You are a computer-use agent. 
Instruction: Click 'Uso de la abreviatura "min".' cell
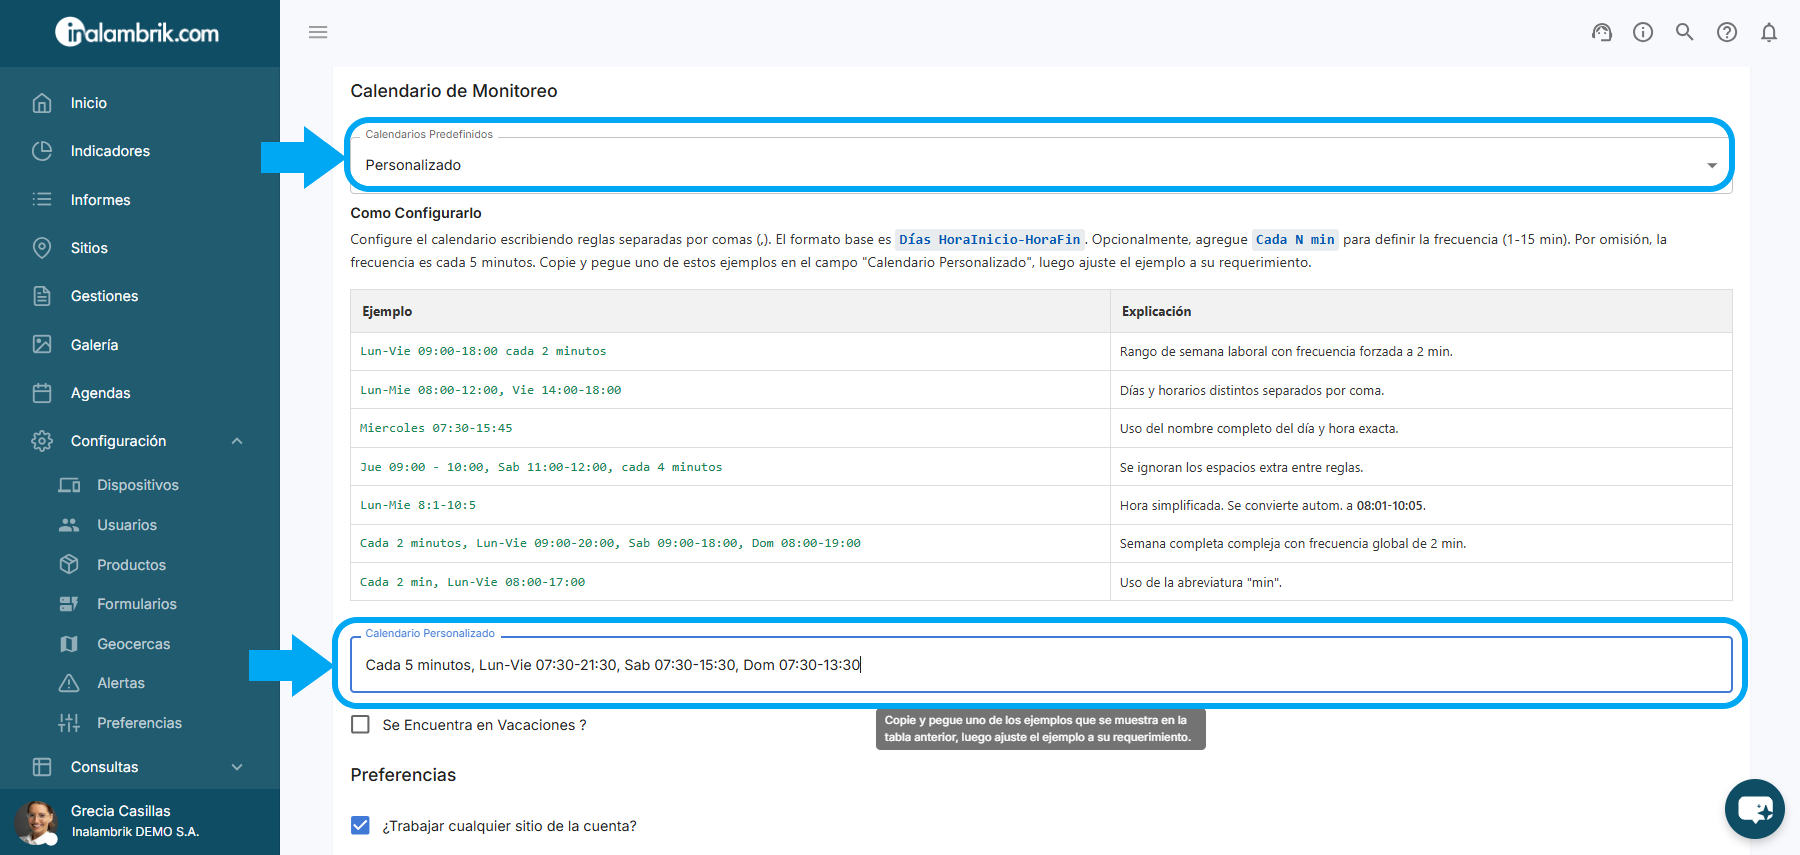point(1200,582)
